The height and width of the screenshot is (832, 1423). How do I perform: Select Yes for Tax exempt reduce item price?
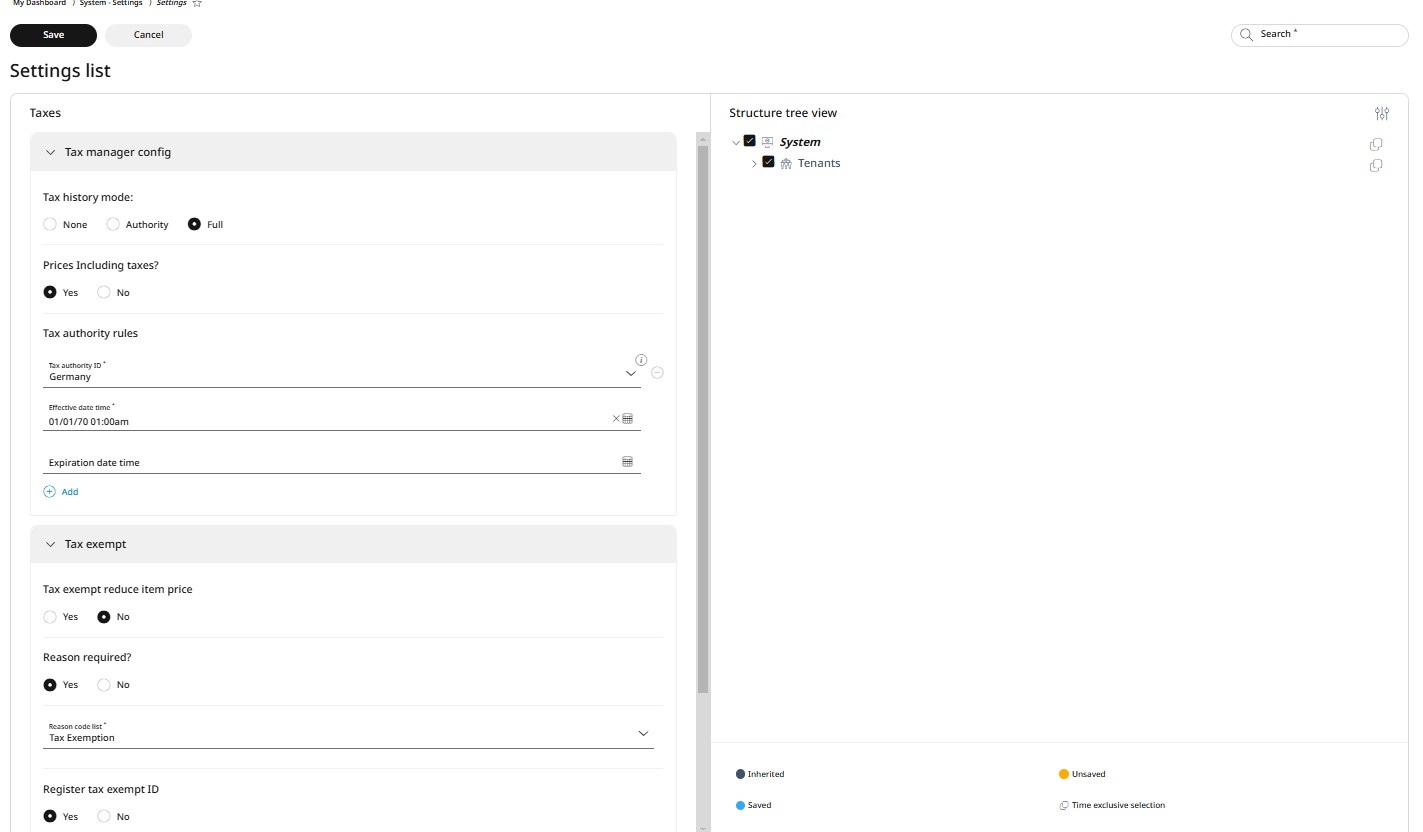50,616
